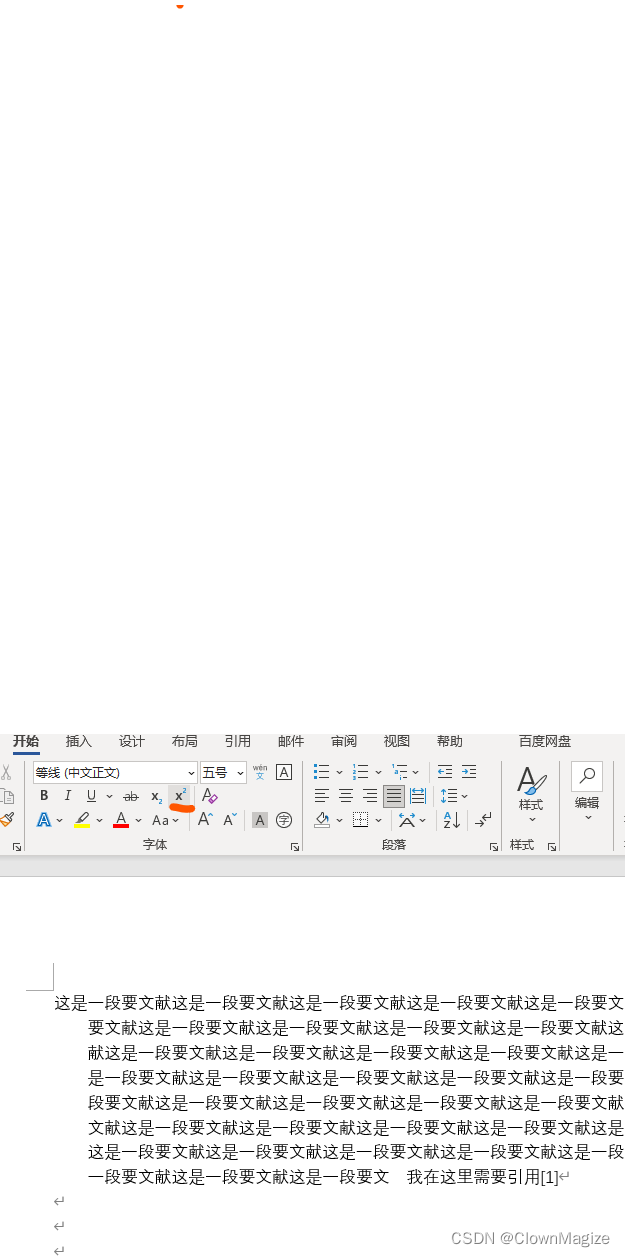Screen dimensions: 625x1257
Task: Apply the yellow text highlight pen
Action: [x=82, y=820]
